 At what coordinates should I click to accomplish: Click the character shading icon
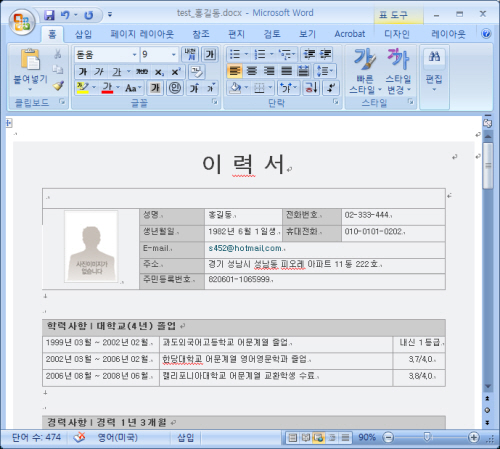point(155,88)
